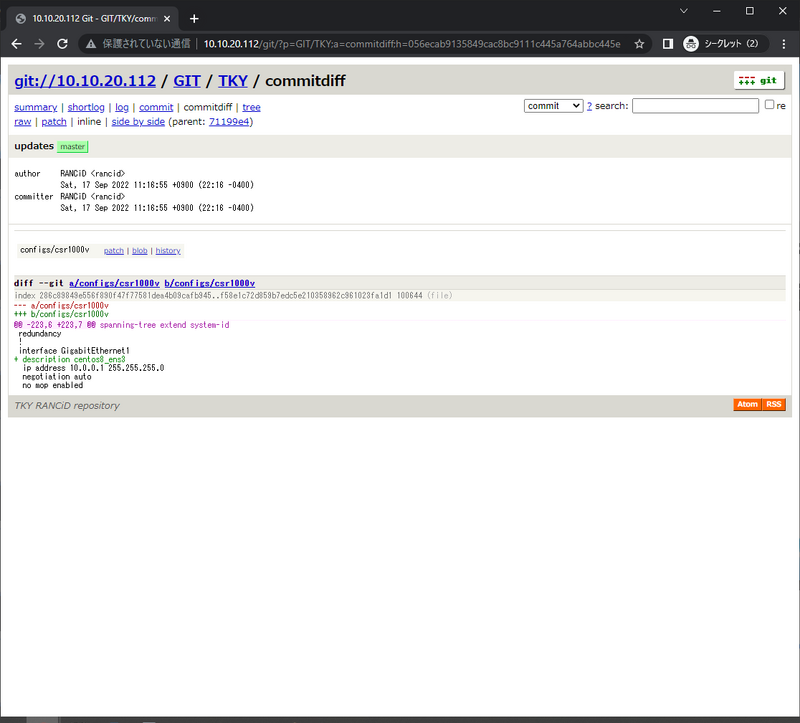Enable the regex 're' search checkbox
The width and height of the screenshot is (800, 723).
769,105
